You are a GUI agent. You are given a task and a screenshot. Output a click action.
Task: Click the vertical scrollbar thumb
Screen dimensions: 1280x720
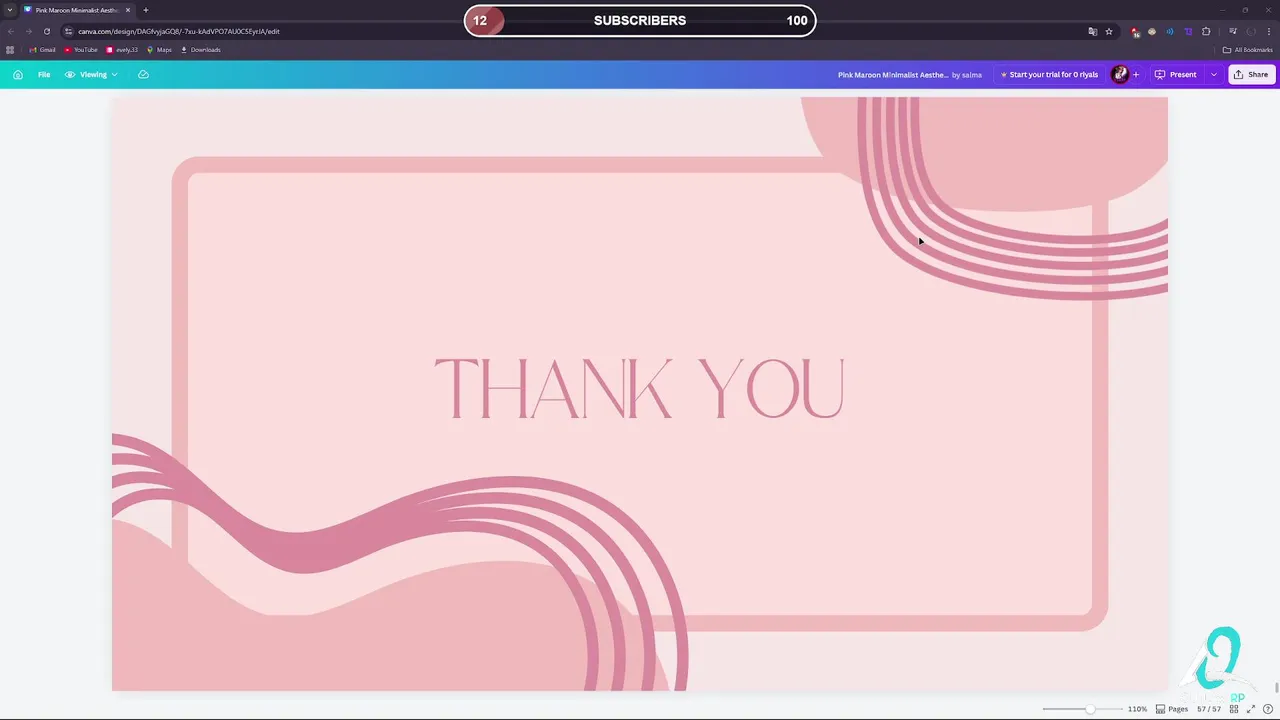click(x=1276, y=686)
